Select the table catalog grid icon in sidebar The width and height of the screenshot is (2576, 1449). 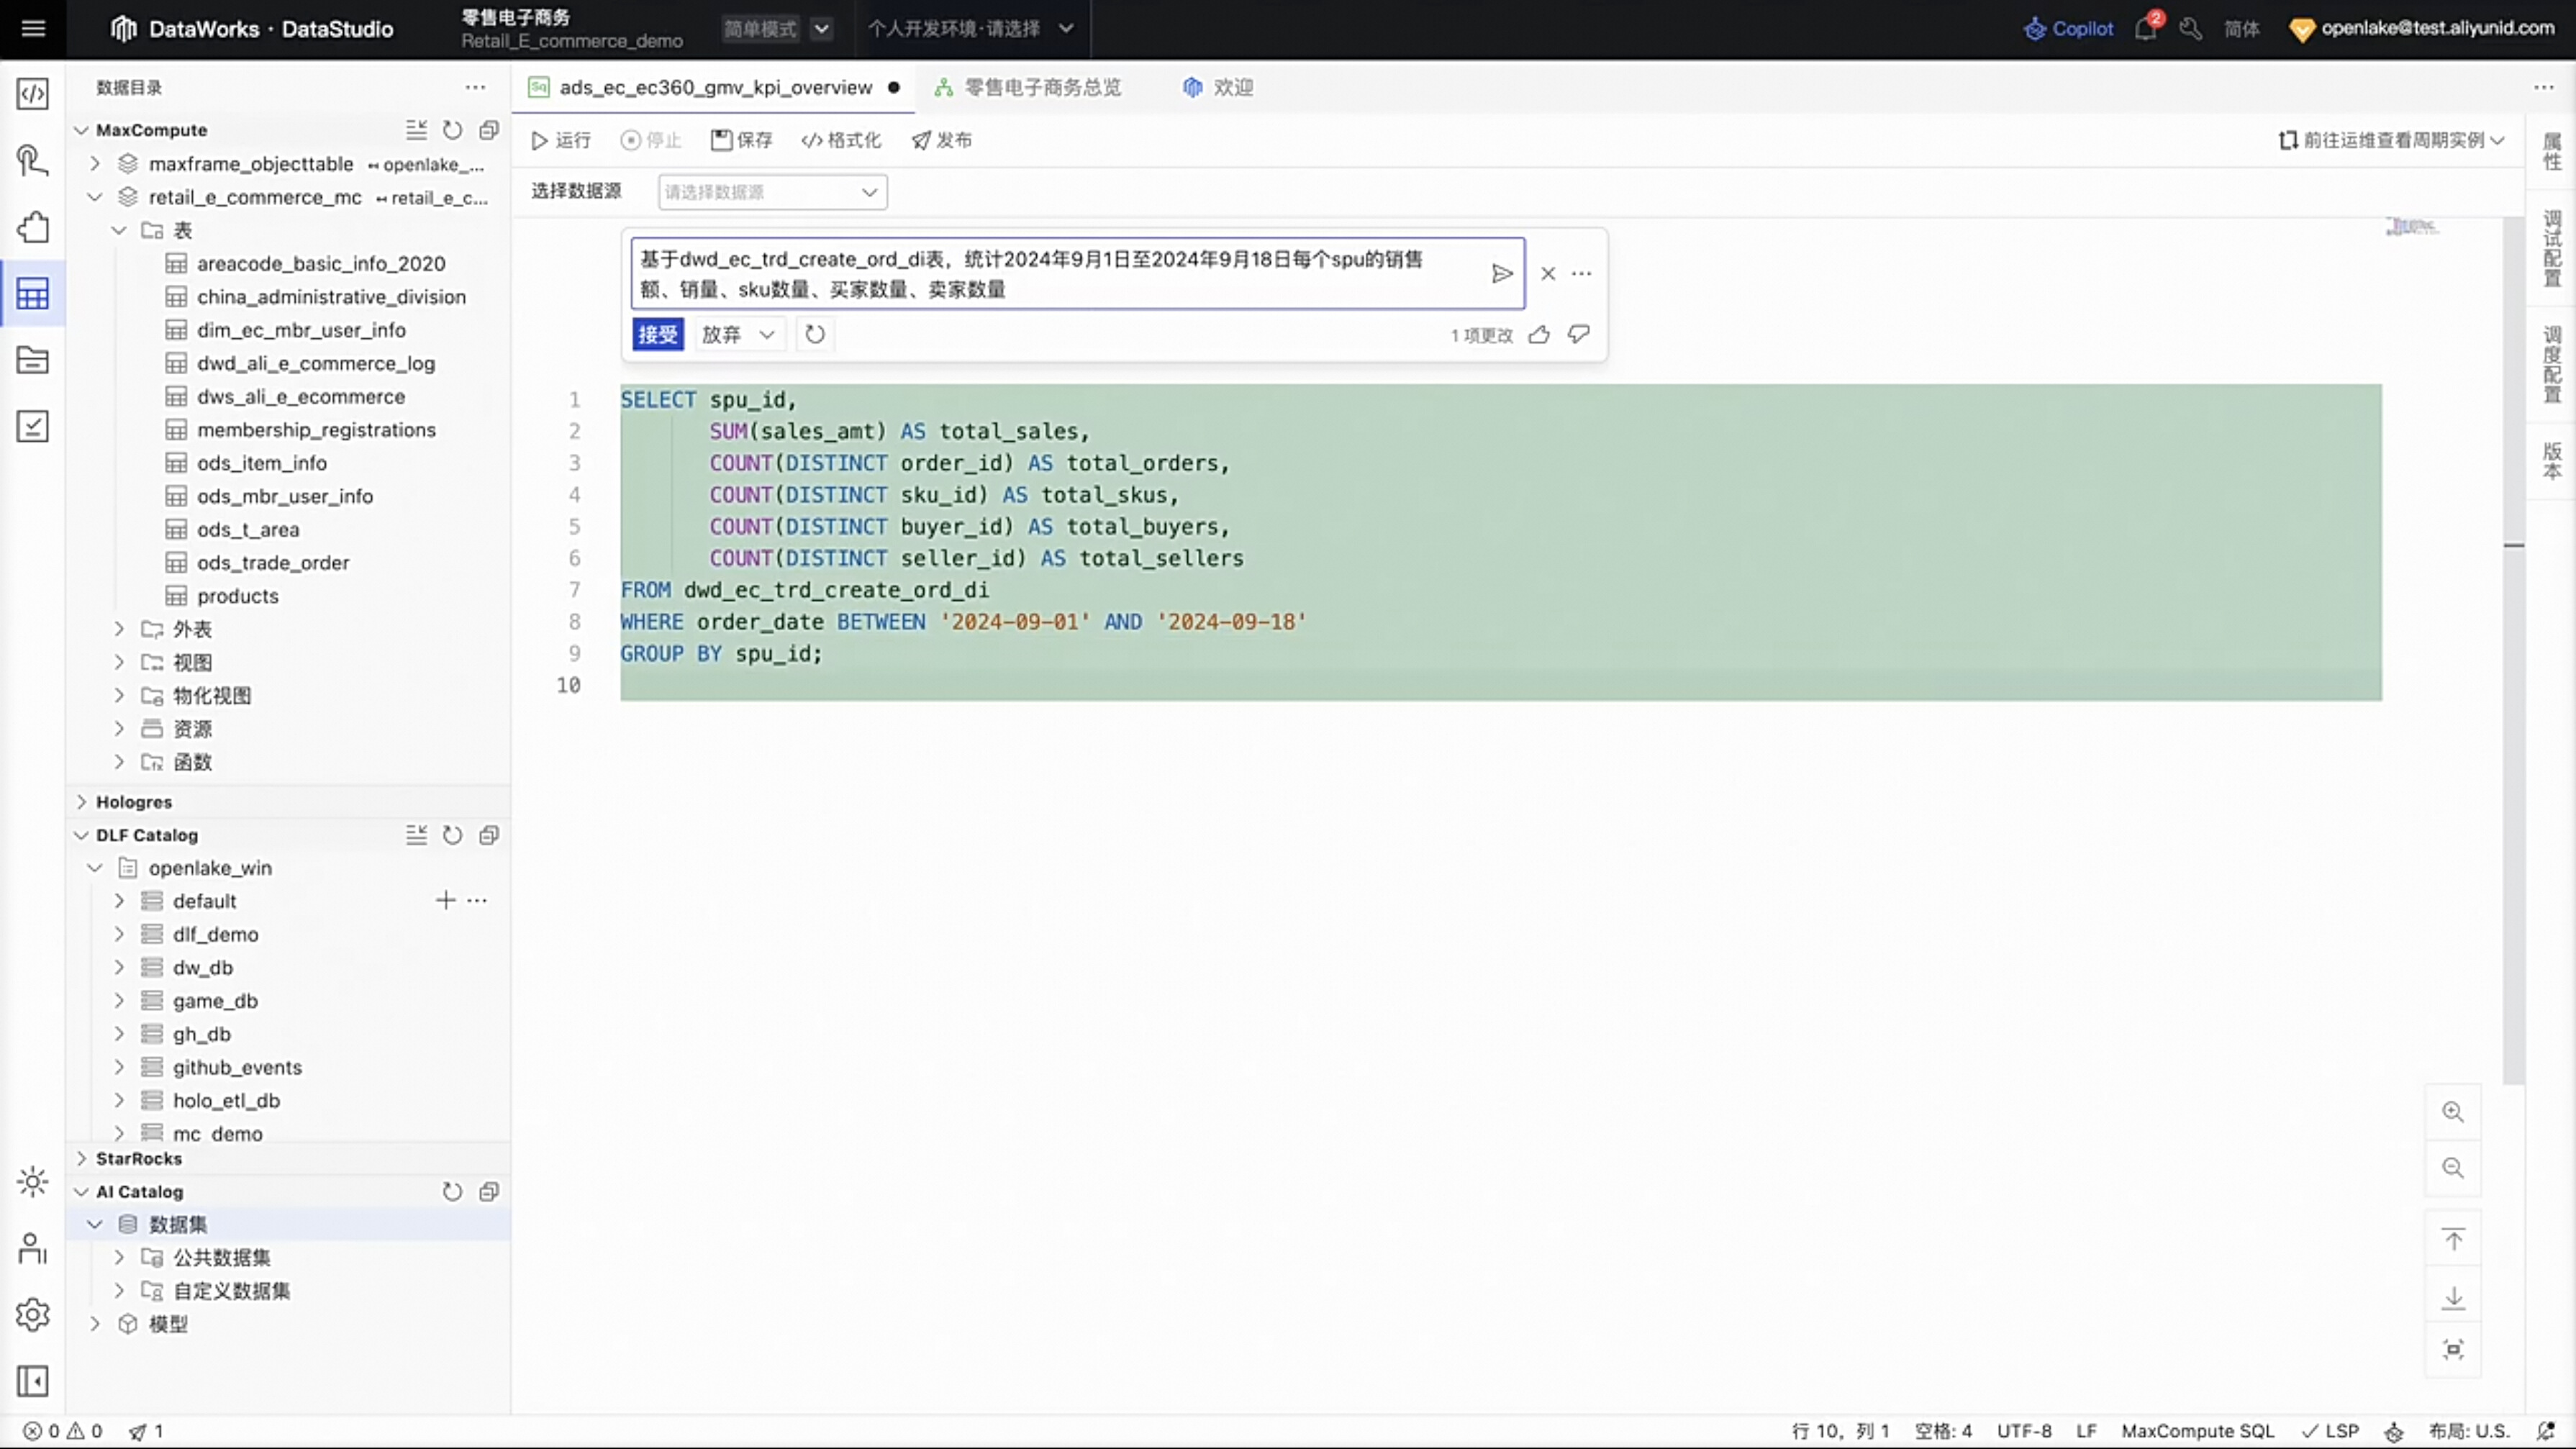(33, 293)
